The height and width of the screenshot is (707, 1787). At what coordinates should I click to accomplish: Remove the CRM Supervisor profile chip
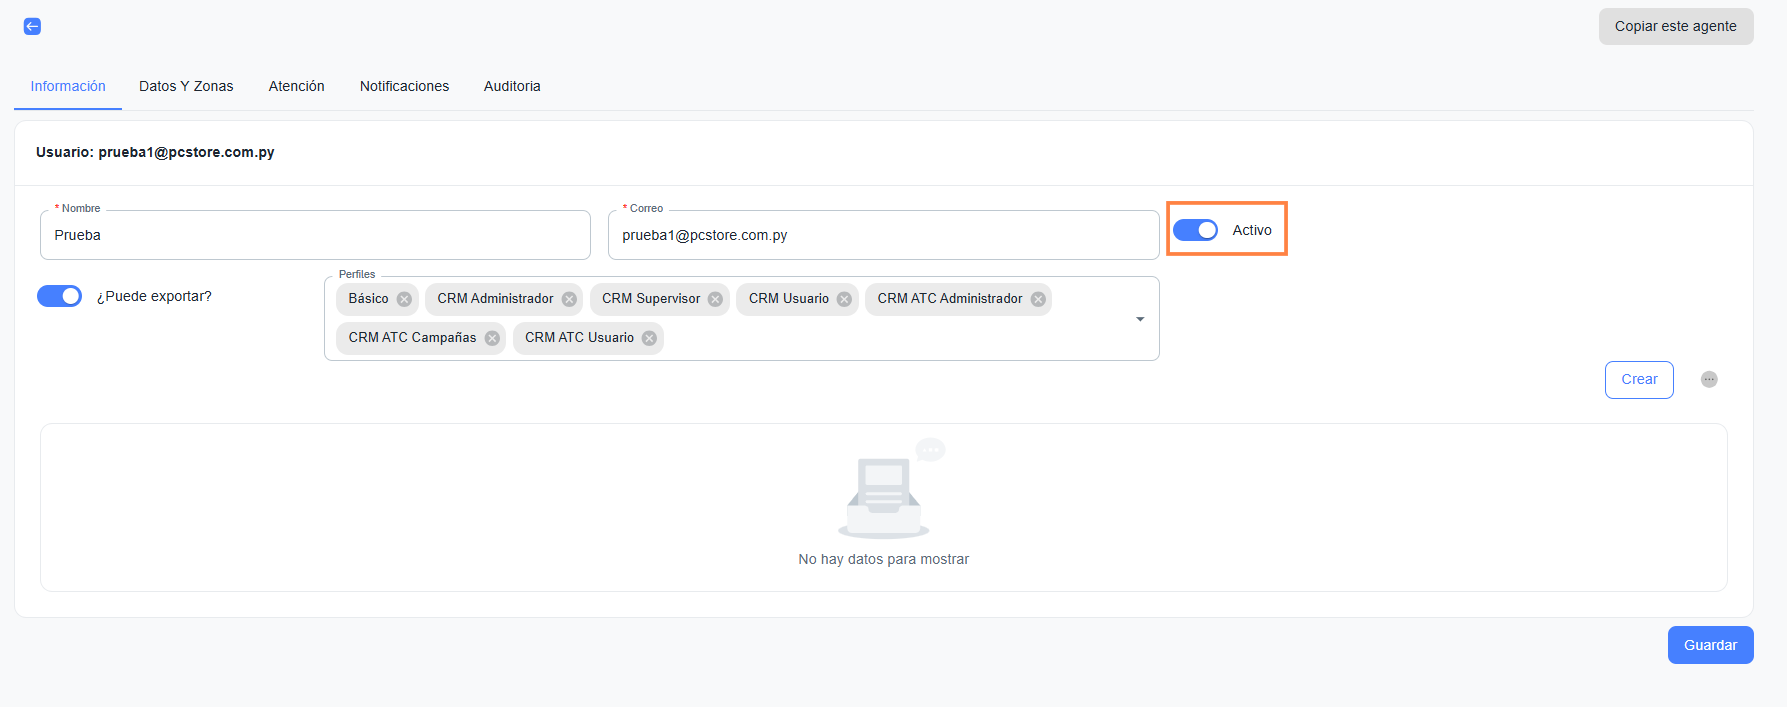715,299
